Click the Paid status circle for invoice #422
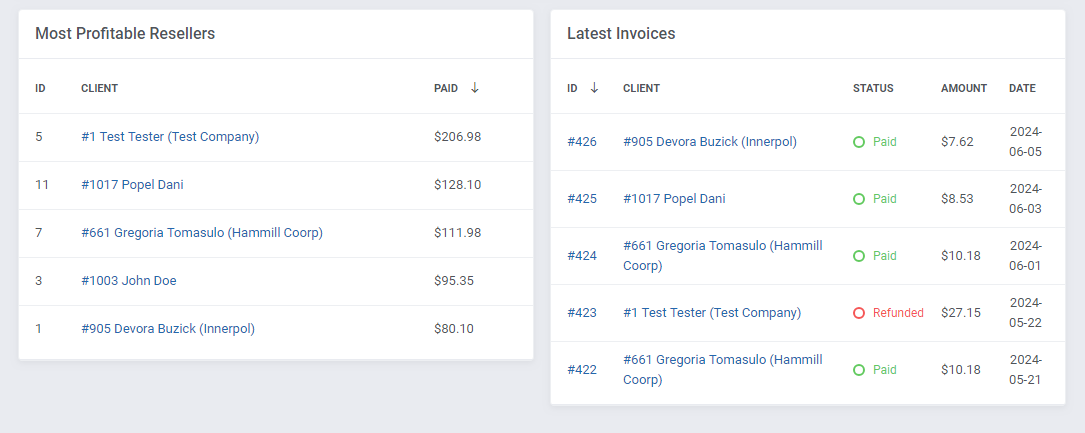1085x433 pixels. (859, 370)
